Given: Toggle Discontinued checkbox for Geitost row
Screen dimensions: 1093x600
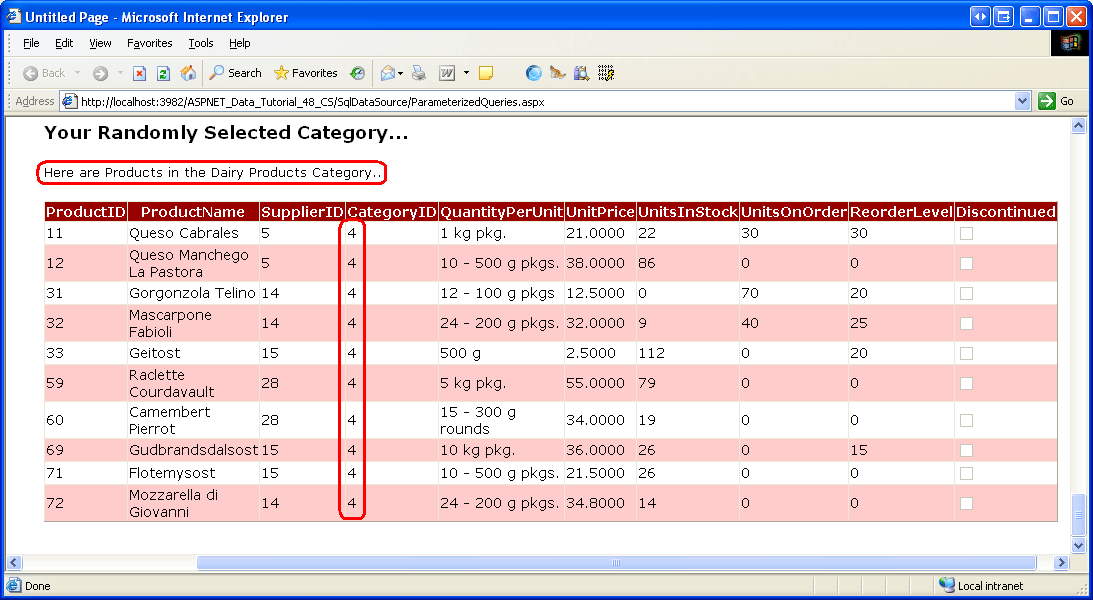Looking at the screenshot, I should tap(966, 353).
